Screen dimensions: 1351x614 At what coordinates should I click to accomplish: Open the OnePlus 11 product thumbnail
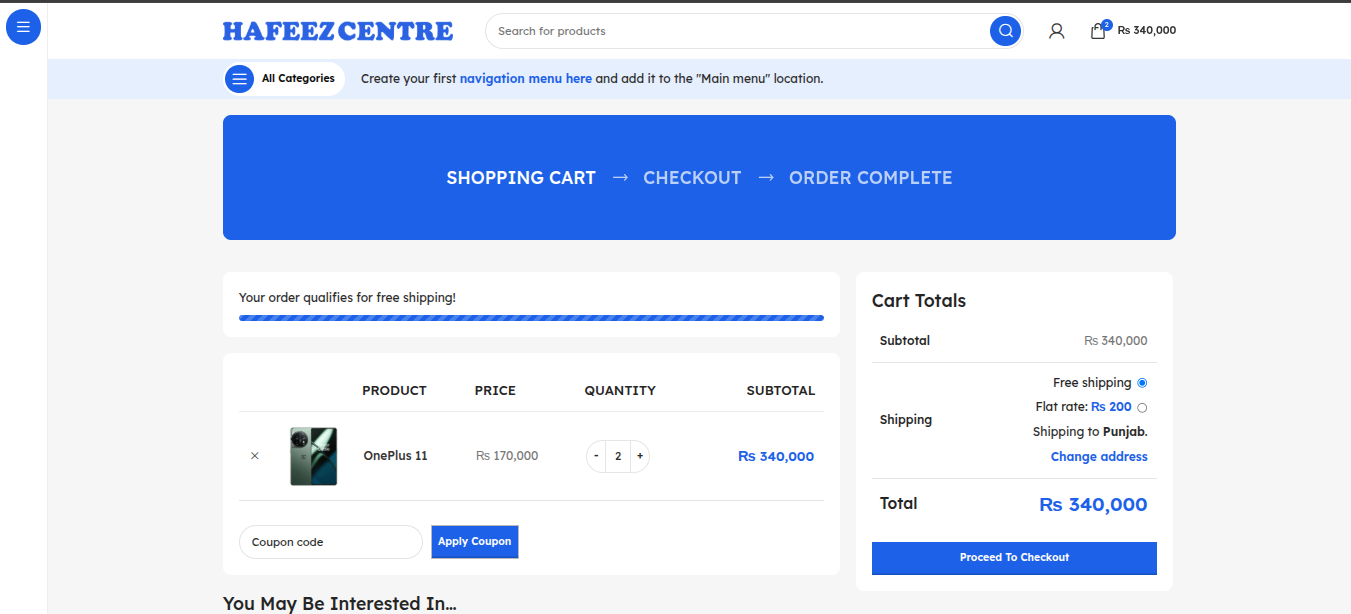(x=313, y=457)
